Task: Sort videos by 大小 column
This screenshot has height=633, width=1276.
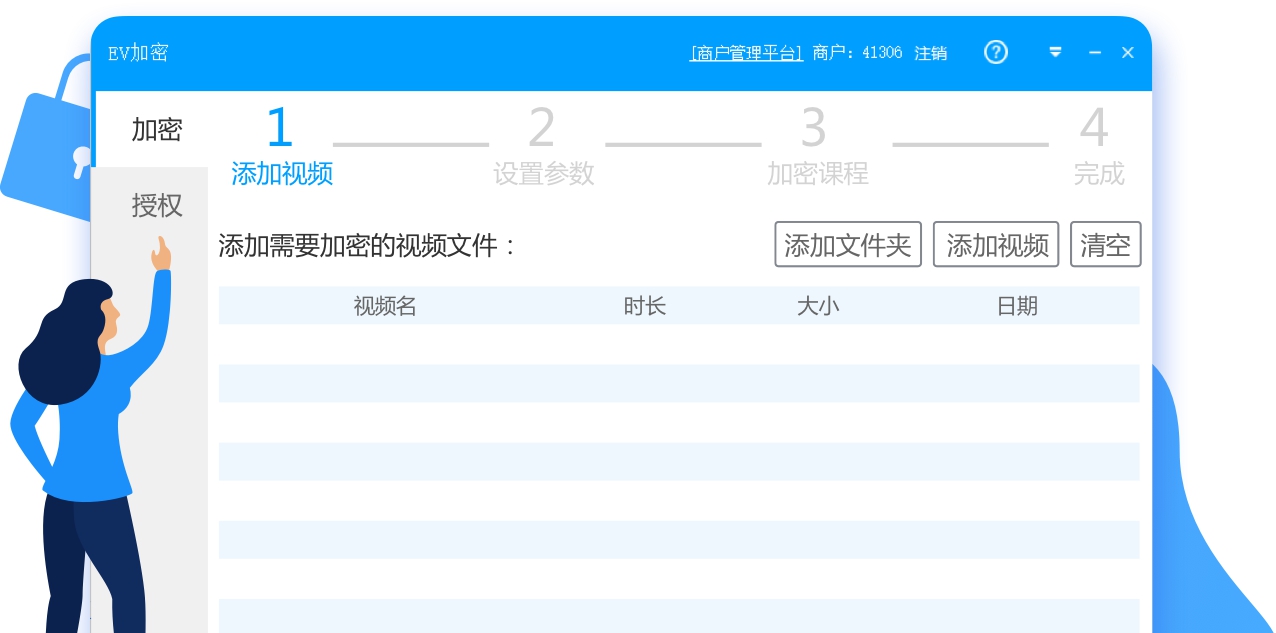Action: click(x=819, y=306)
